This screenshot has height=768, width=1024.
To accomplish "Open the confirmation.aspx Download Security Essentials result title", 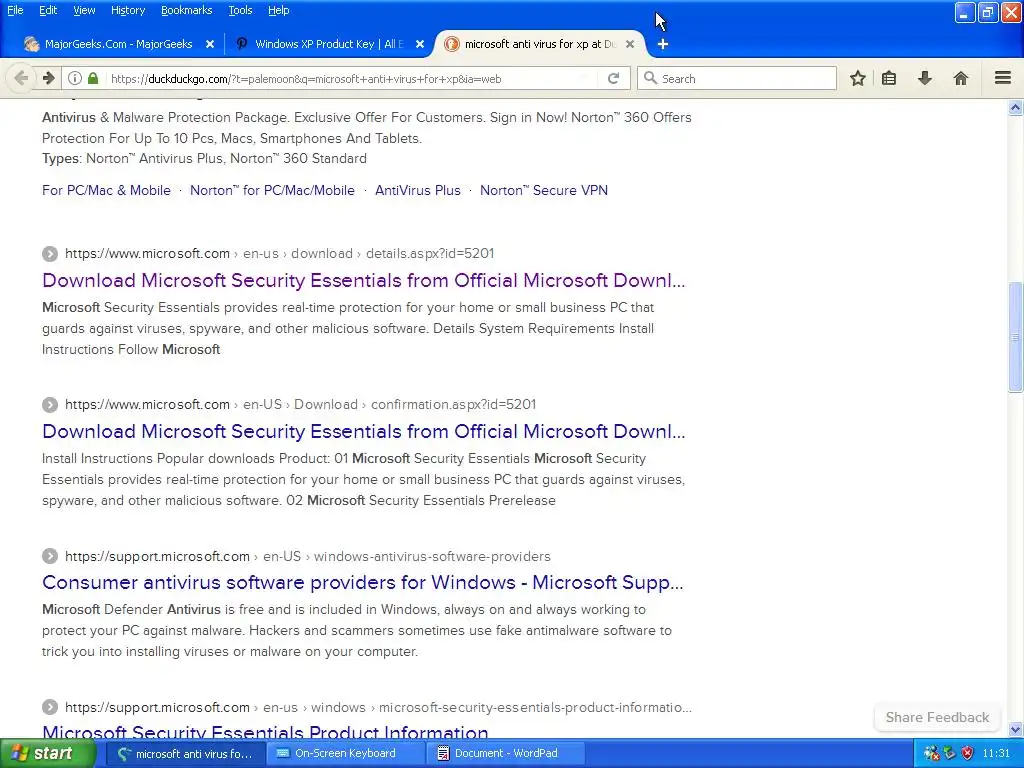I will coord(364,432).
